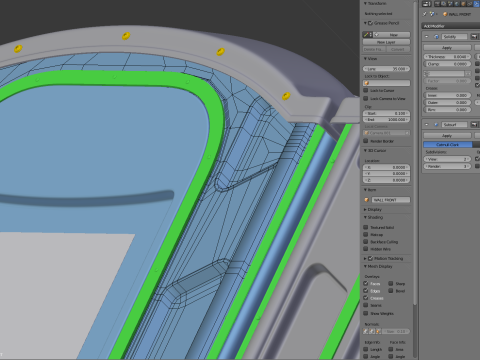Open the Object properties tab icon
This screenshot has width=480, height=360.
coord(464,4)
